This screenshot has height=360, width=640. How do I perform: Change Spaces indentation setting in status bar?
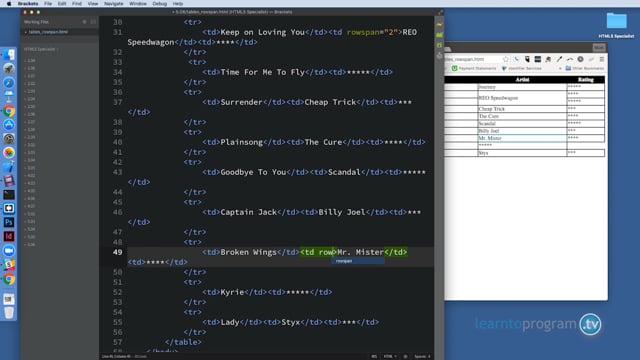[422, 356]
